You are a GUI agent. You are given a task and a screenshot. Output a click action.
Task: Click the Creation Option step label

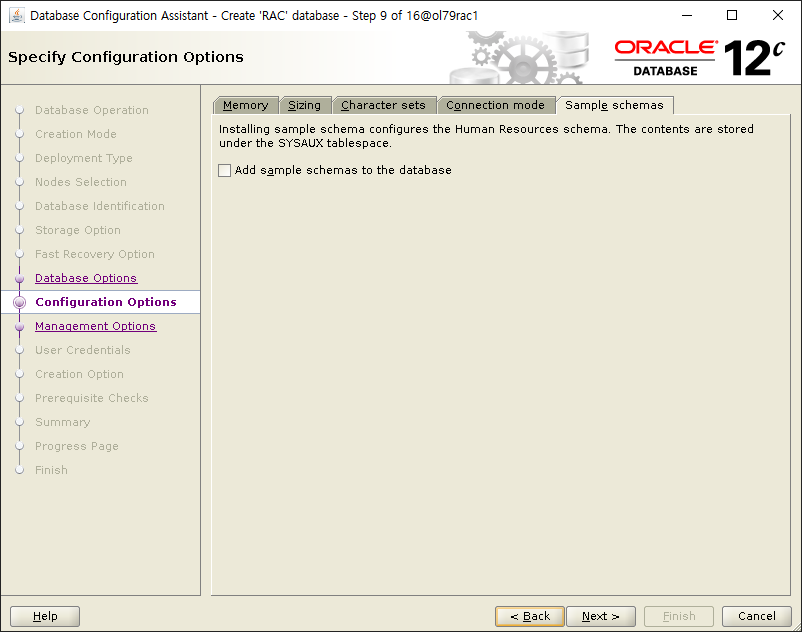(79, 374)
